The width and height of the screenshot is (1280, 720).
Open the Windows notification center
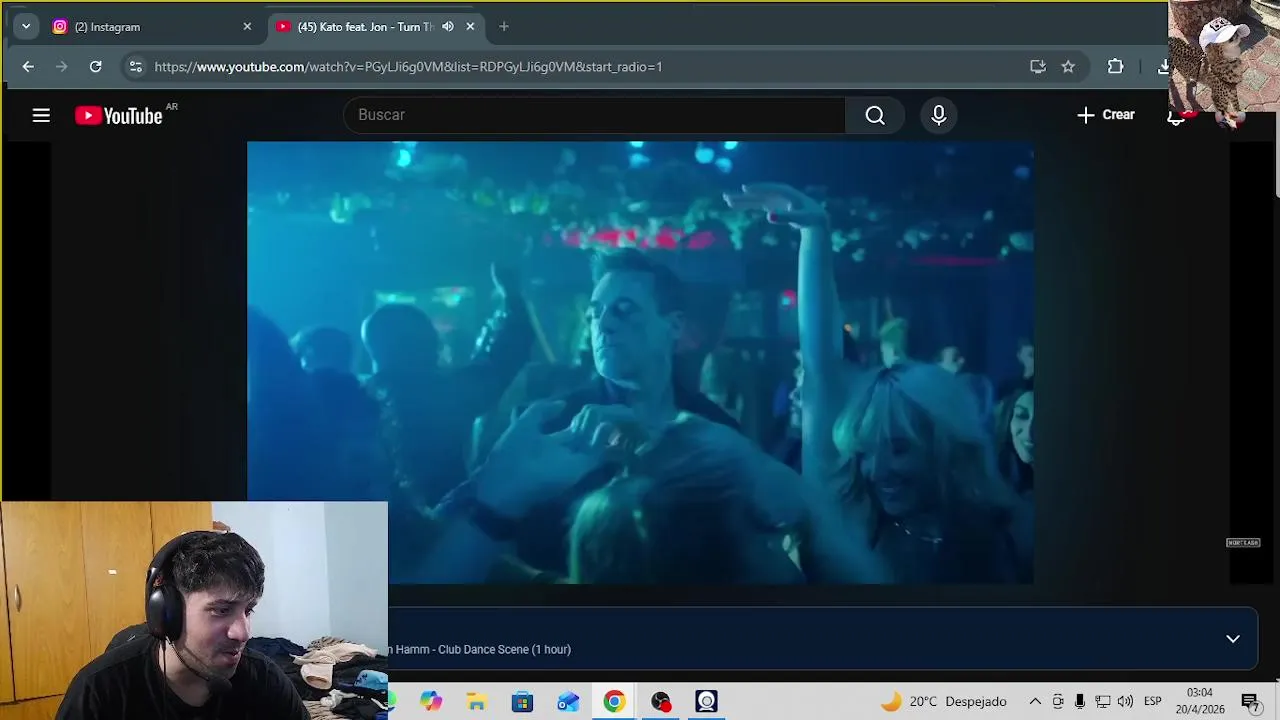tap(1250, 702)
